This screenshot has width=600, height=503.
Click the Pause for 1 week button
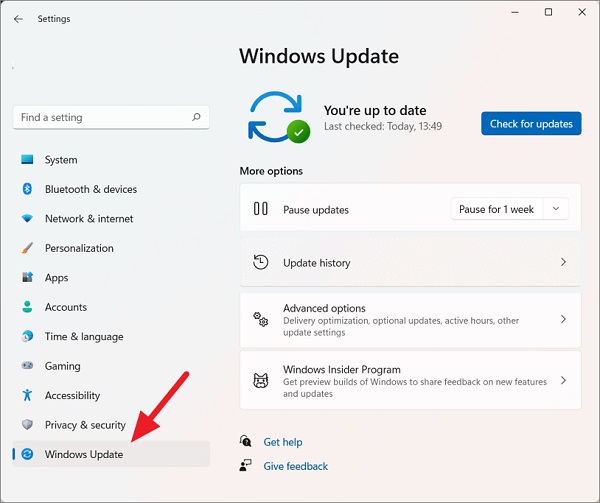point(496,209)
